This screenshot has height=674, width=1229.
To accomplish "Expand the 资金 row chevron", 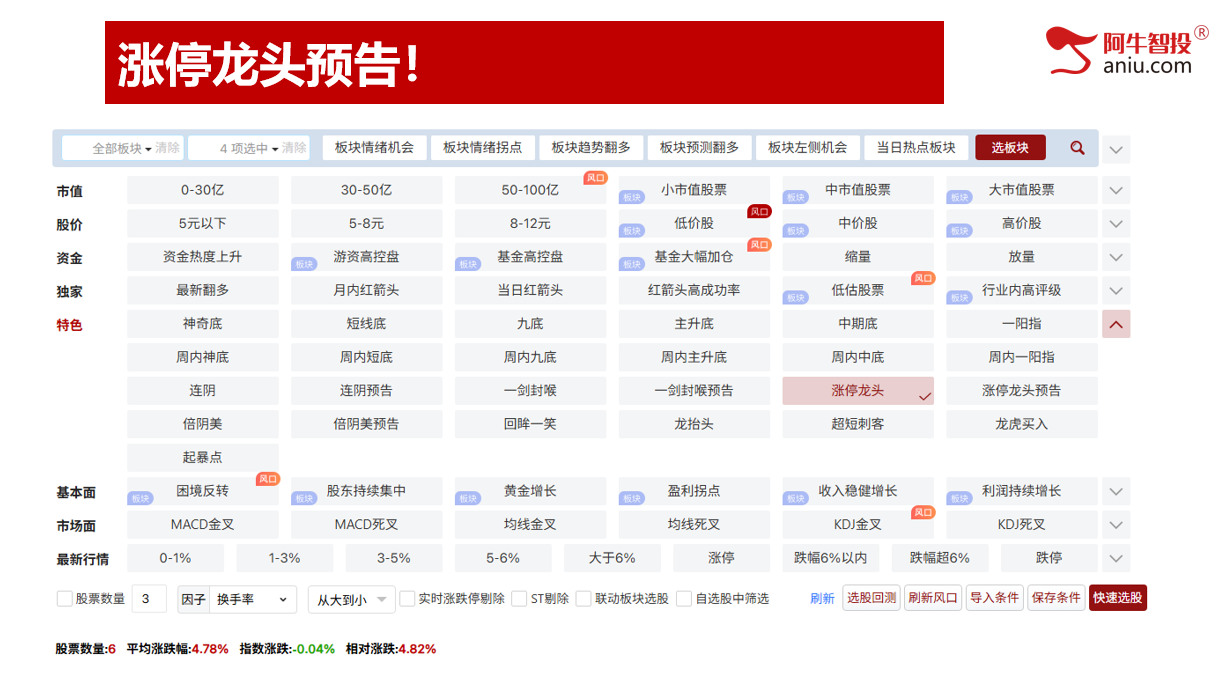I will pyautogui.click(x=1117, y=257).
